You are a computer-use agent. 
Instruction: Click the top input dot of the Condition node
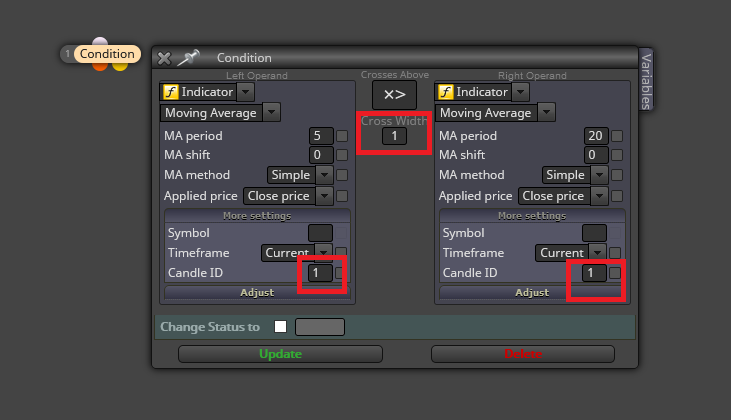[x=100, y=41]
